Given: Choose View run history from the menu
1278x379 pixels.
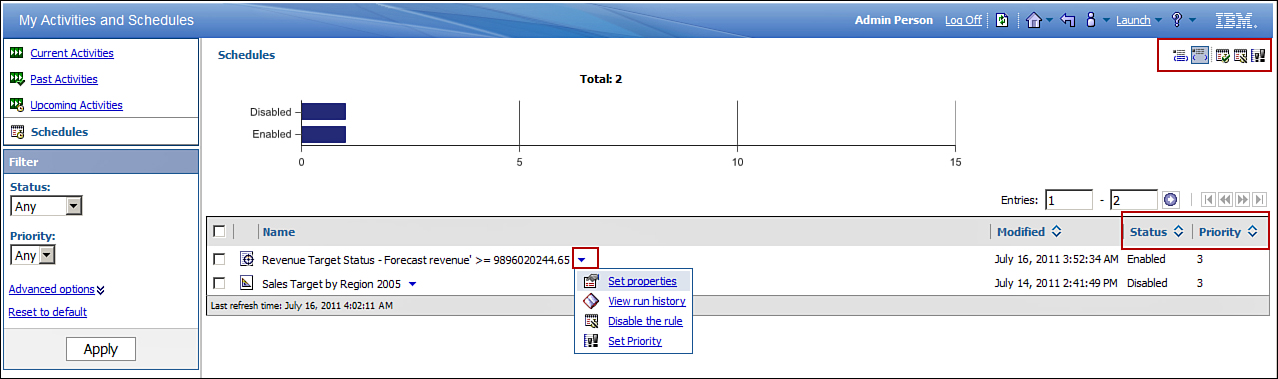Looking at the screenshot, I should pos(646,301).
